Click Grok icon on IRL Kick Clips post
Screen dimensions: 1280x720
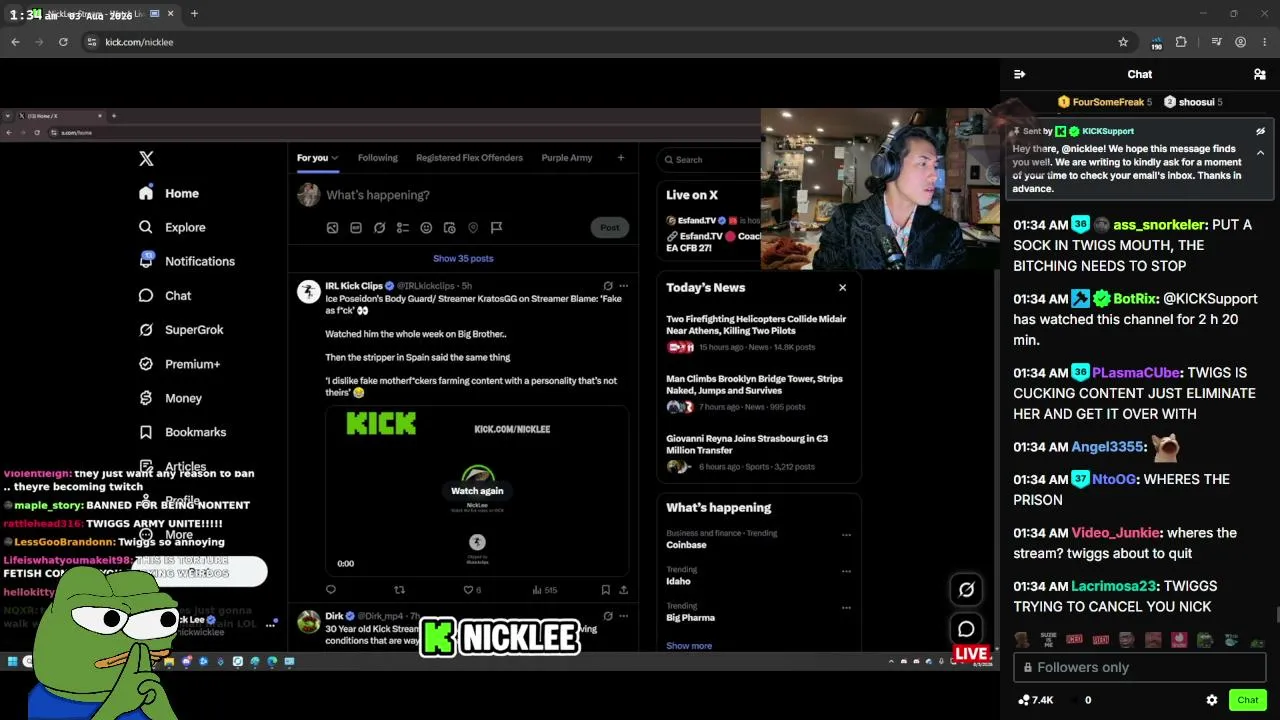coord(607,286)
